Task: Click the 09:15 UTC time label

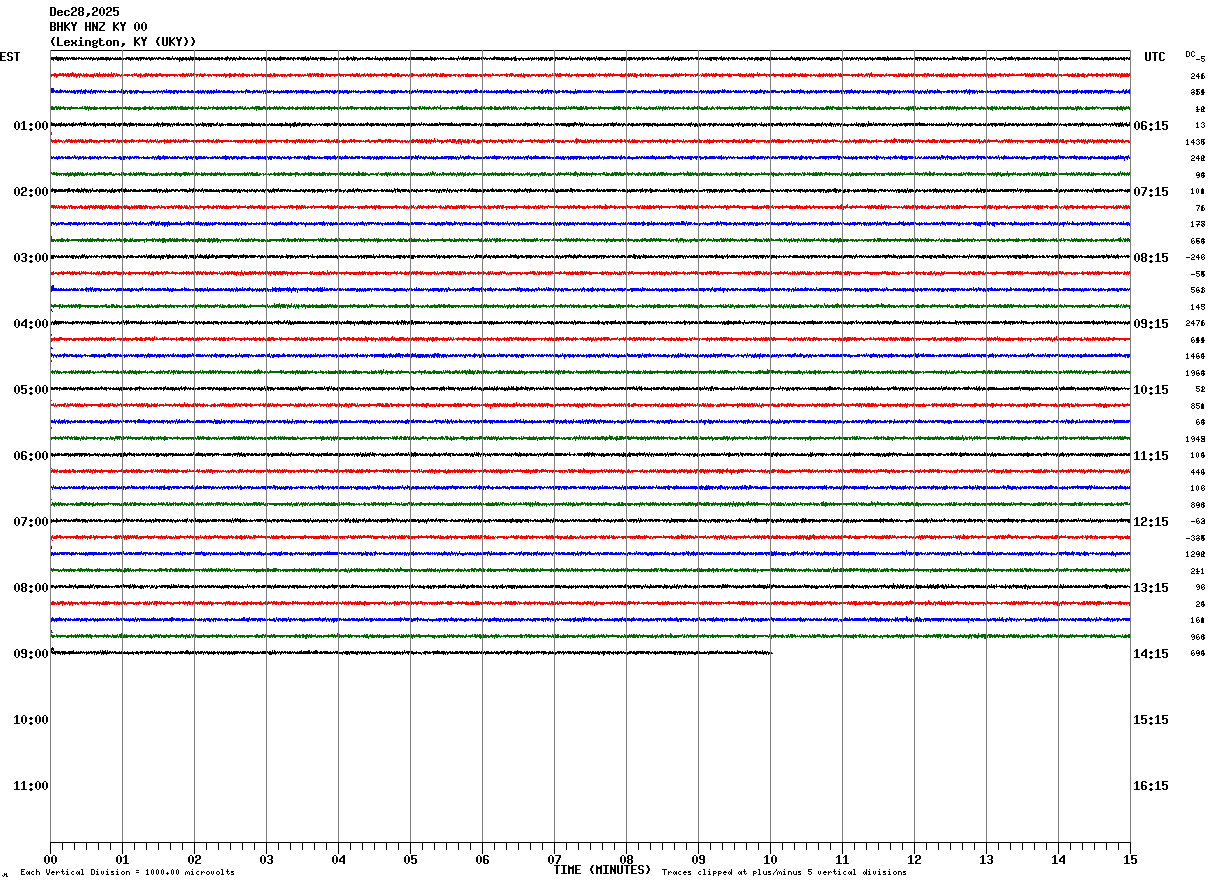Action: 1151,324
